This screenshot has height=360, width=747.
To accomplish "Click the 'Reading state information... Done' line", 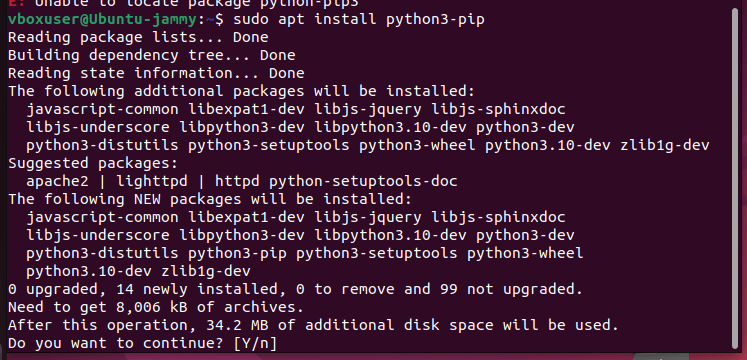I will coord(156,73).
